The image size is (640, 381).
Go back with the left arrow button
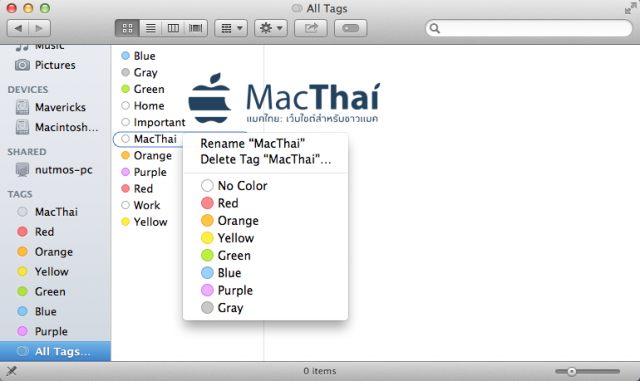click(18, 28)
